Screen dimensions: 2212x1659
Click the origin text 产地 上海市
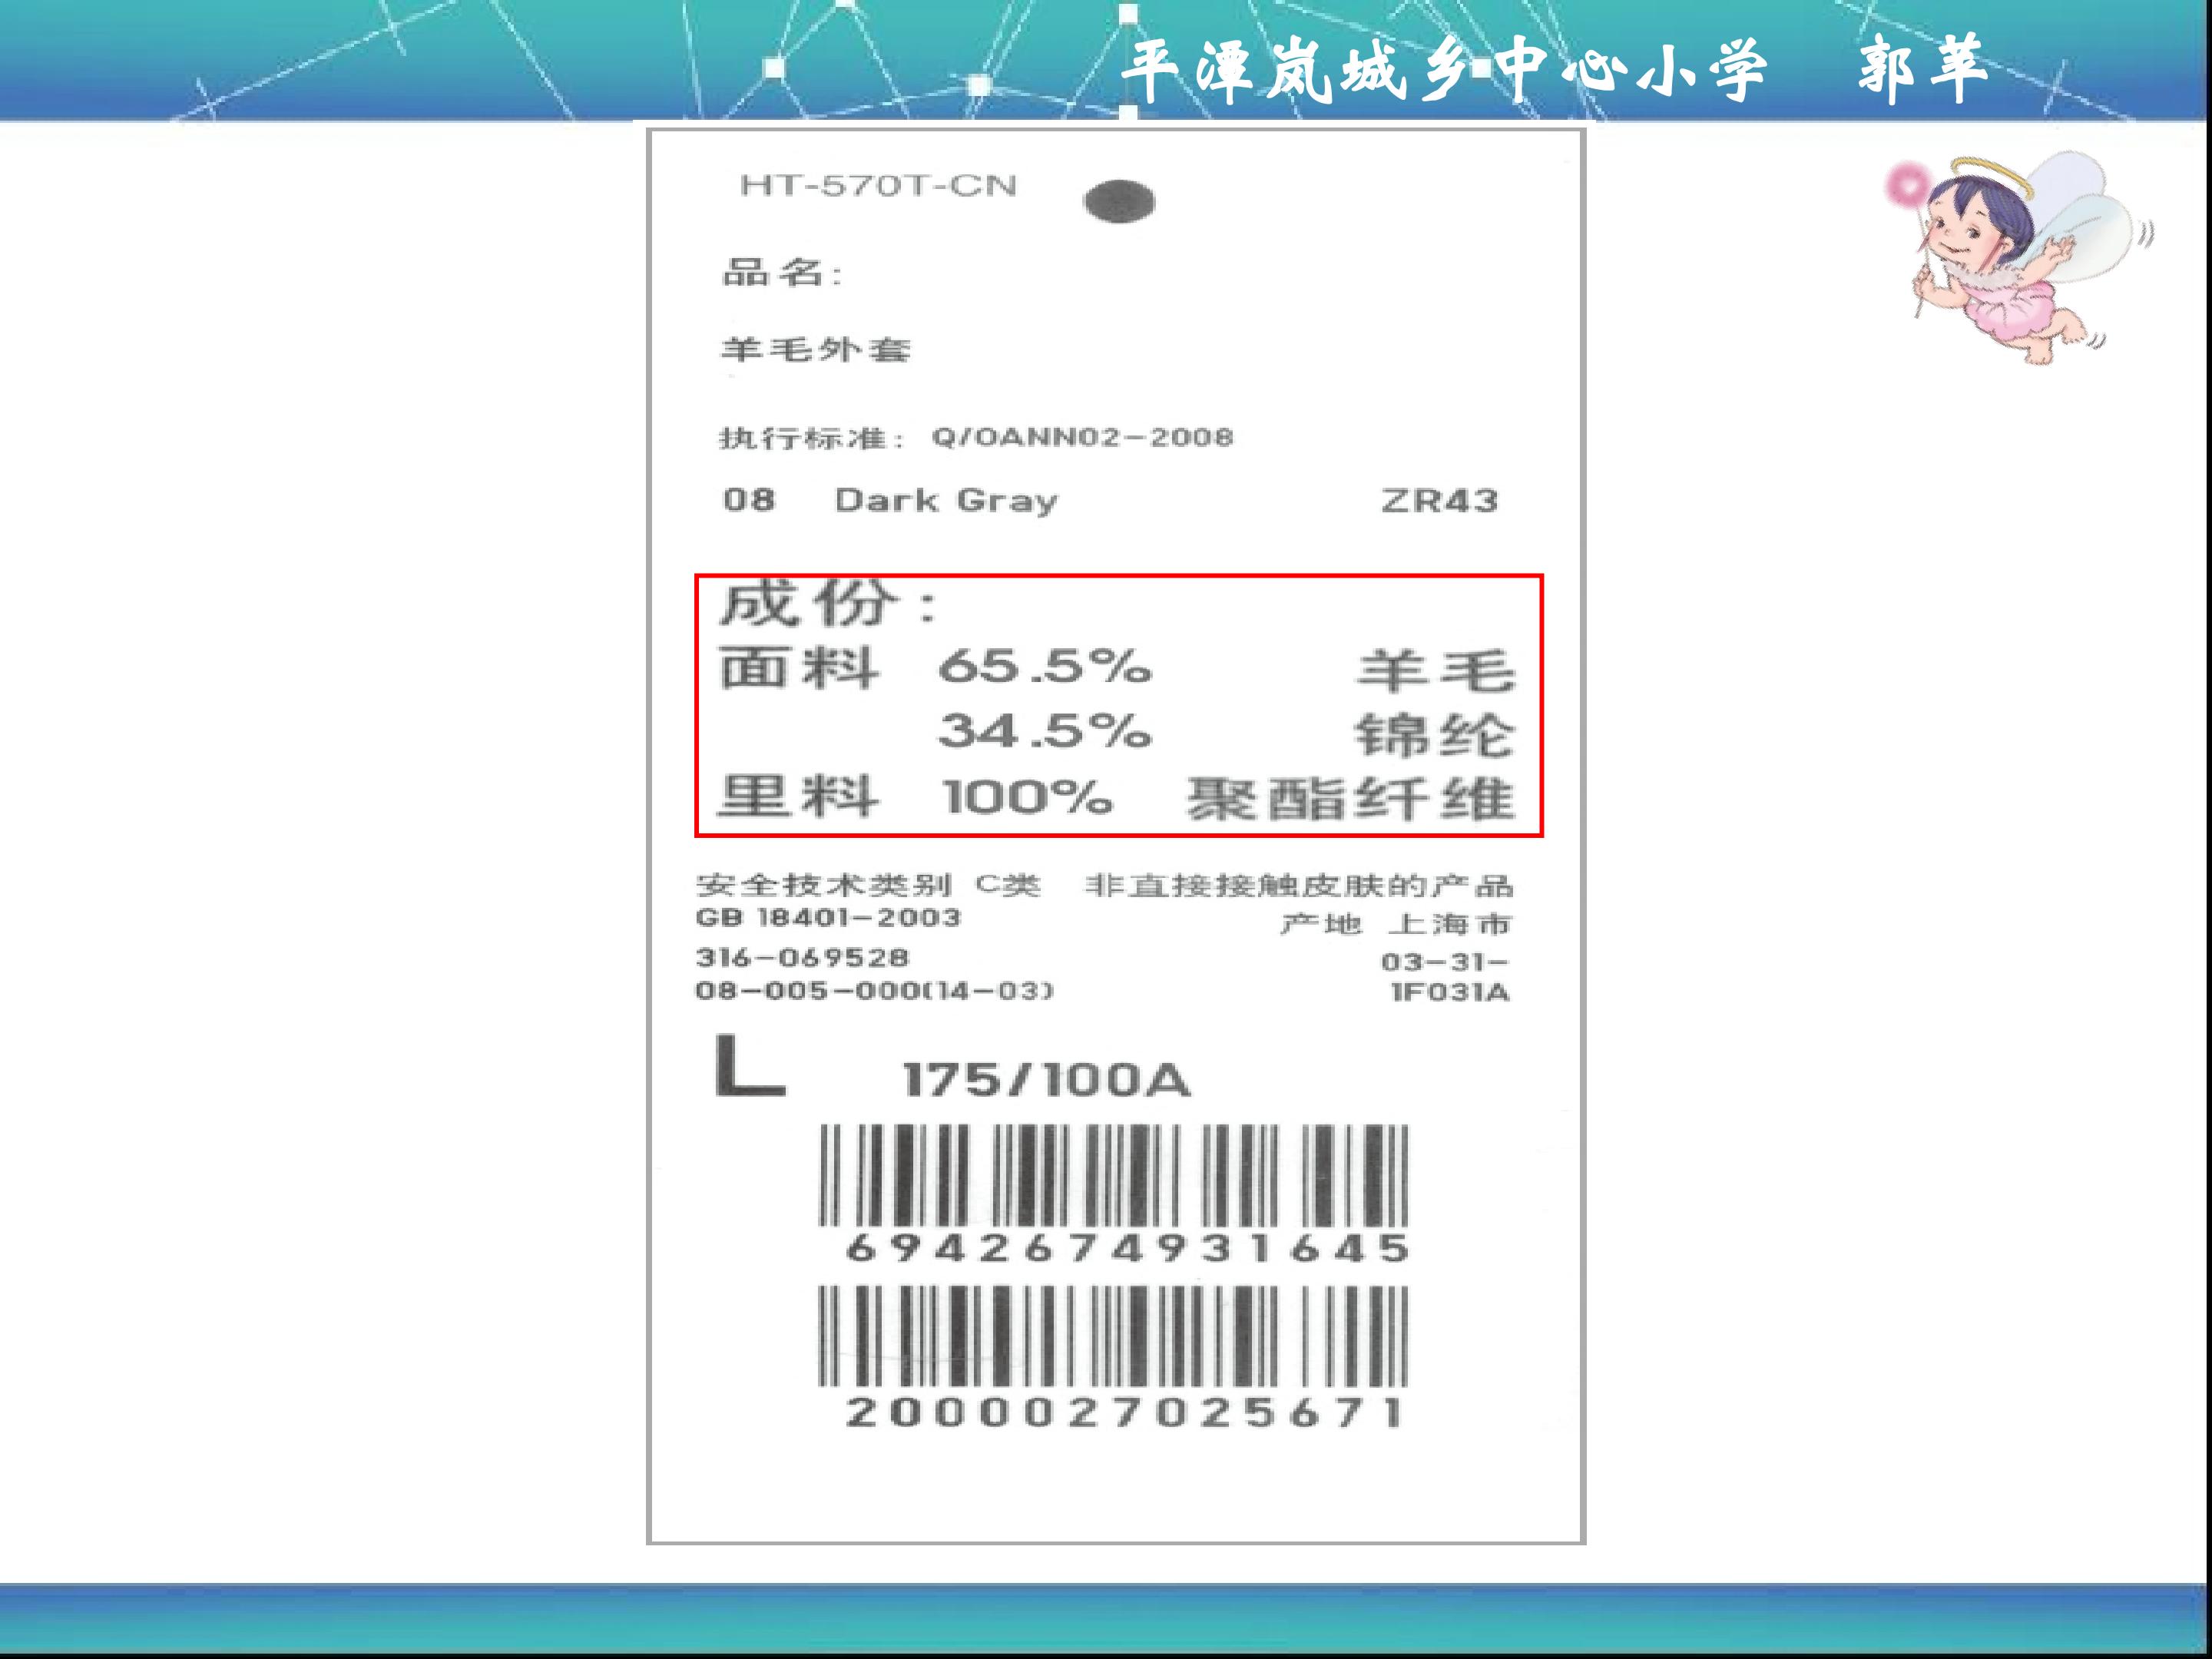point(1396,924)
